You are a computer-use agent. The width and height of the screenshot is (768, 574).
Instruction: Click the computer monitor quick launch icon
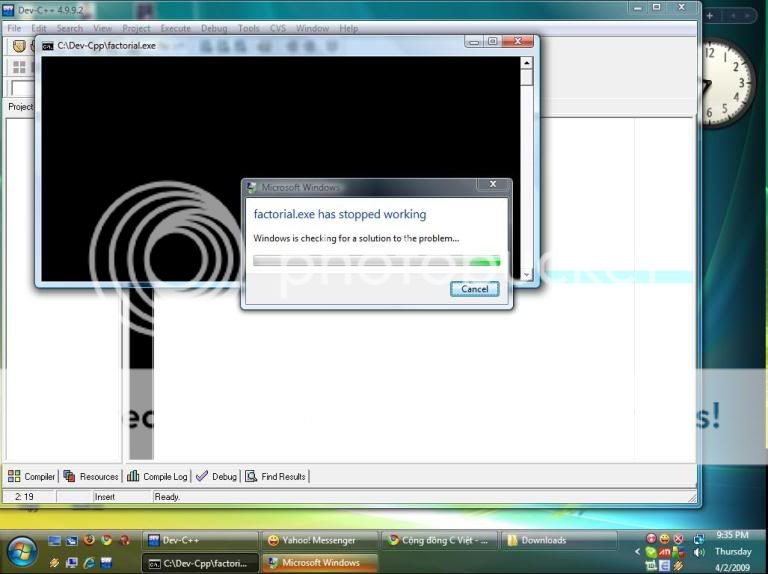click(x=72, y=563)
